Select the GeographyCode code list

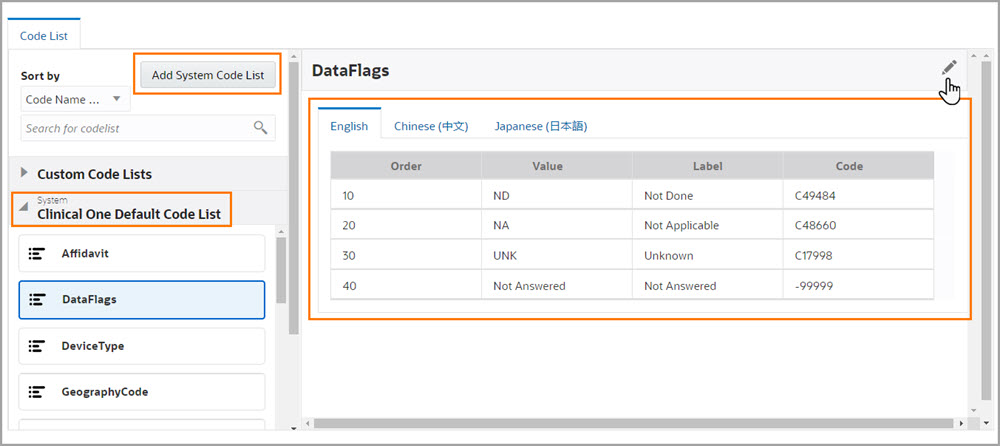141,392
